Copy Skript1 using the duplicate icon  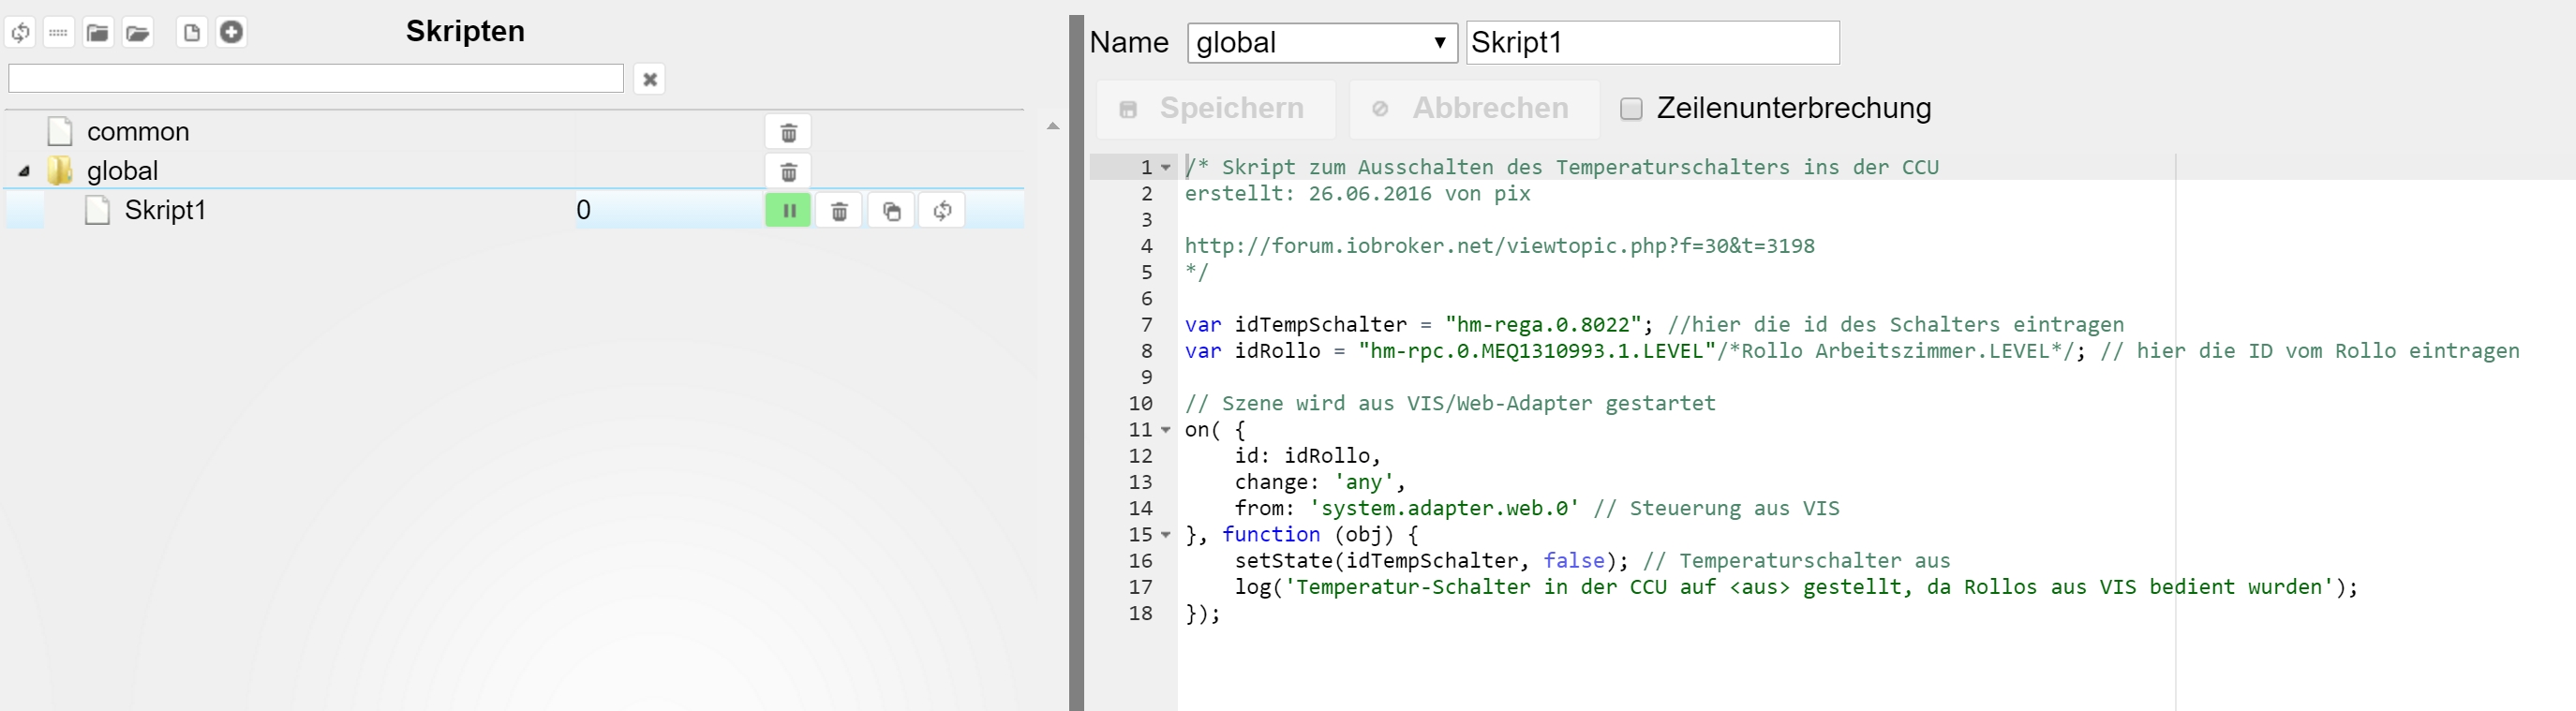[891, 211]
